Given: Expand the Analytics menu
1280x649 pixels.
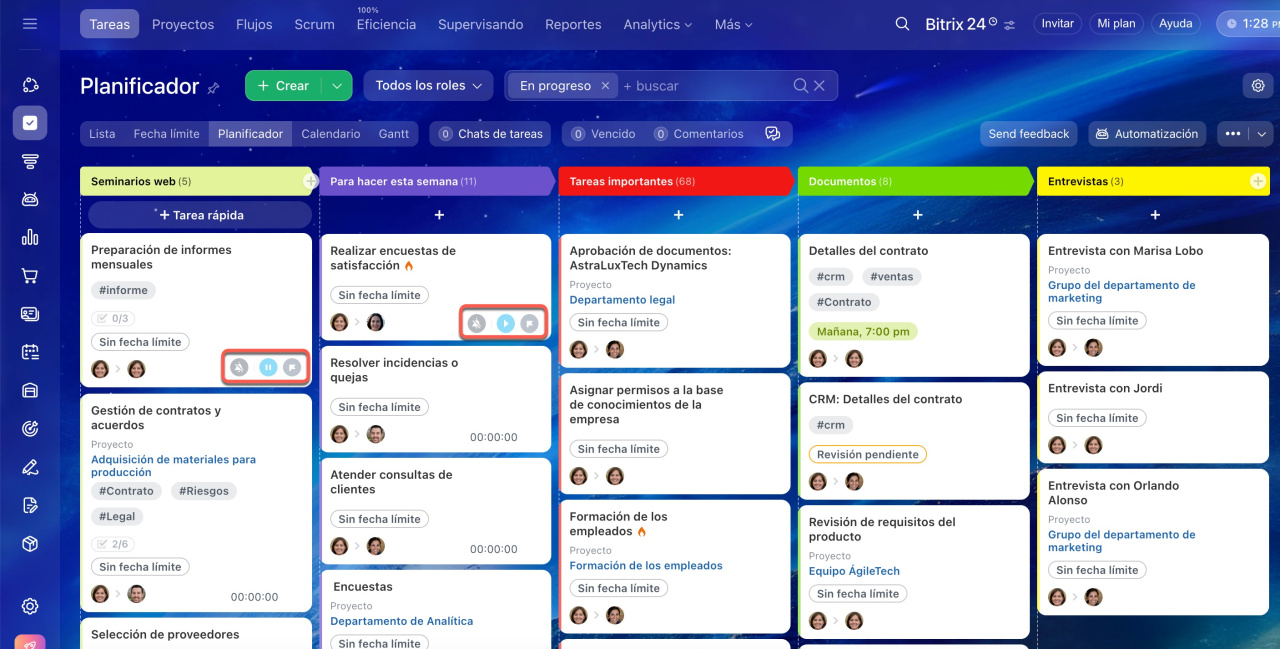Looking at the screenshot, I should tap(658, 24).
